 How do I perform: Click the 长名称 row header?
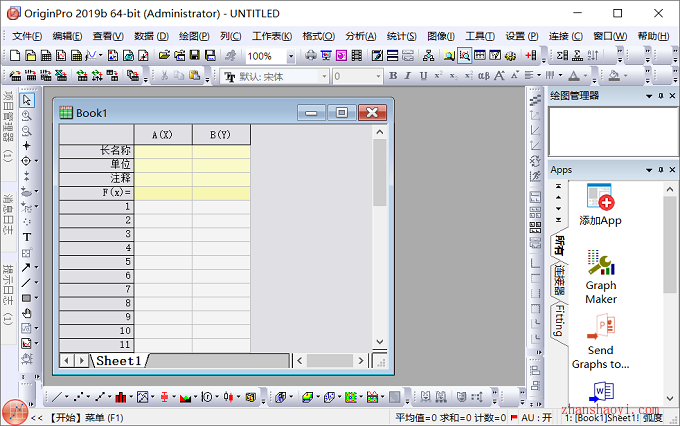pyautogui.click(x=96, y=151)
